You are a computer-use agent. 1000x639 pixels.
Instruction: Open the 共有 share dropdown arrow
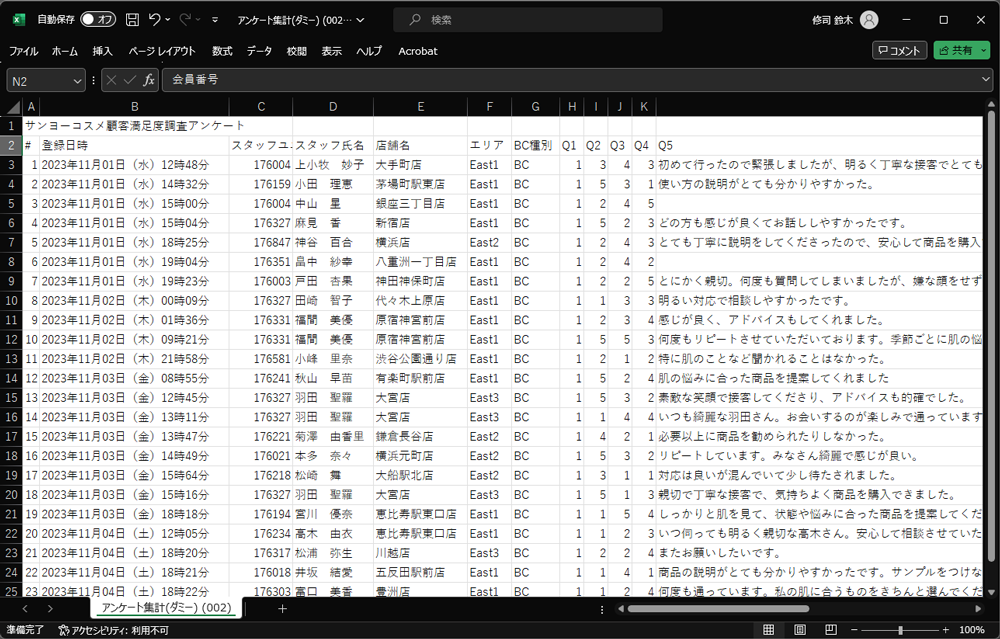click(984, 51)
